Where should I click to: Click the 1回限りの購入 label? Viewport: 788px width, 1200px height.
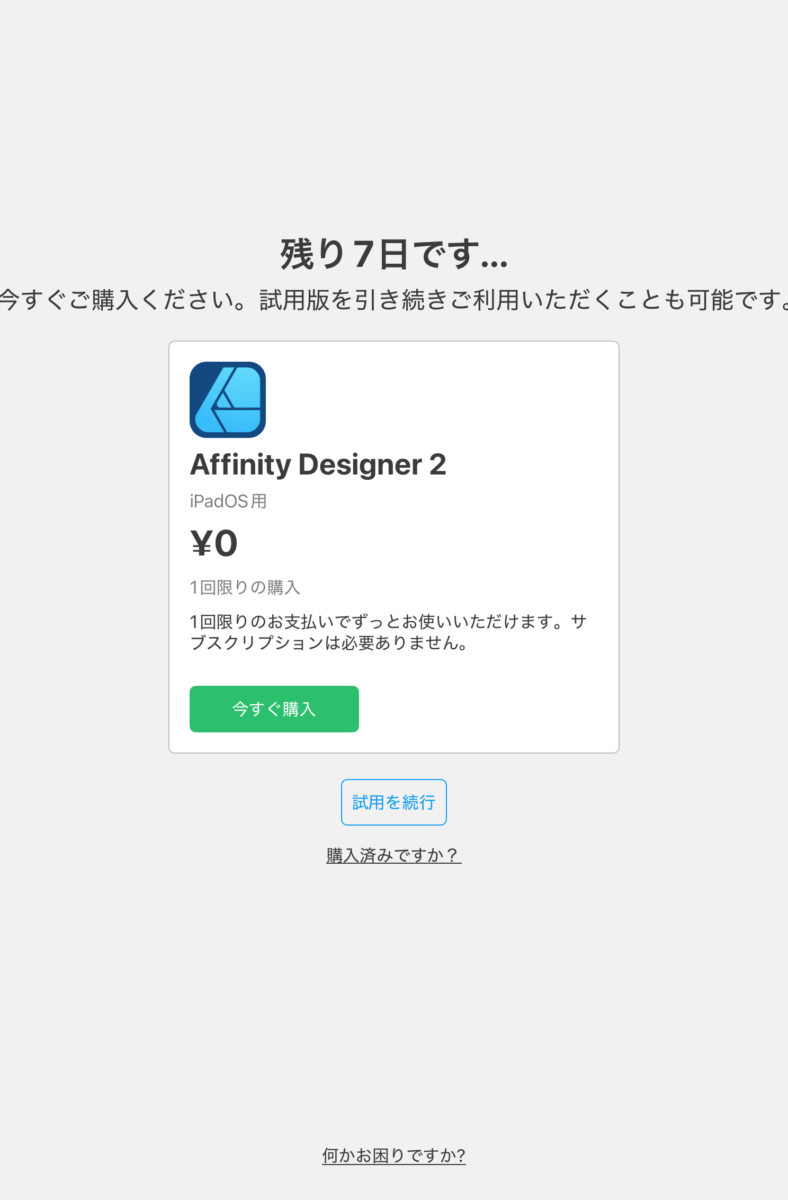[x=245, y=587]
